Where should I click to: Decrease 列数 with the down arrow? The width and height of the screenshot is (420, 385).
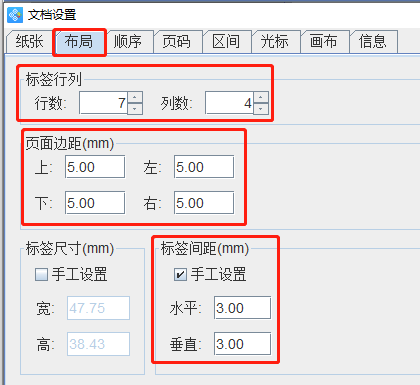[261, 109]
